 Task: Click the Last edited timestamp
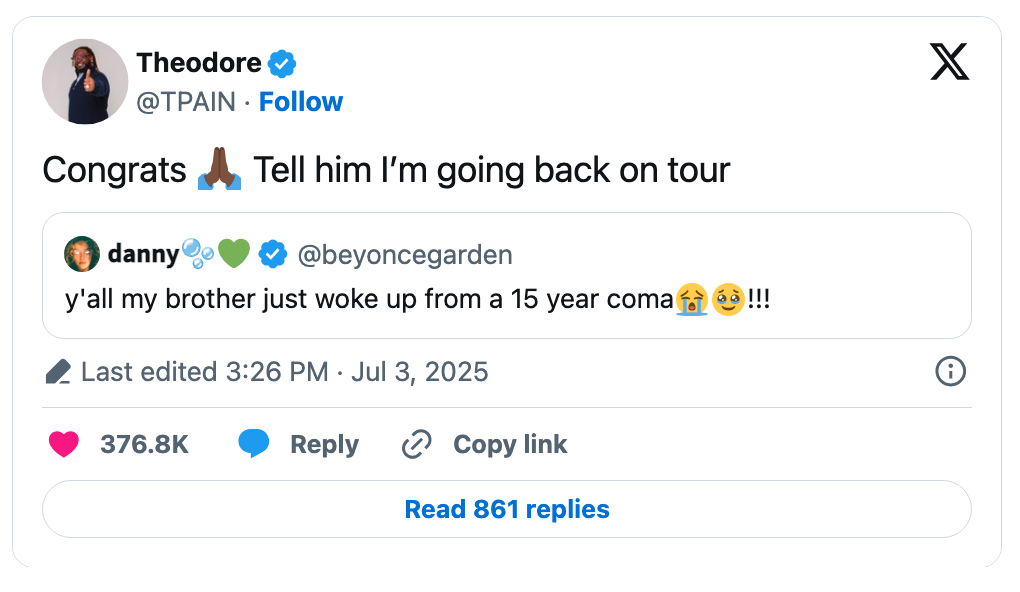283,371
